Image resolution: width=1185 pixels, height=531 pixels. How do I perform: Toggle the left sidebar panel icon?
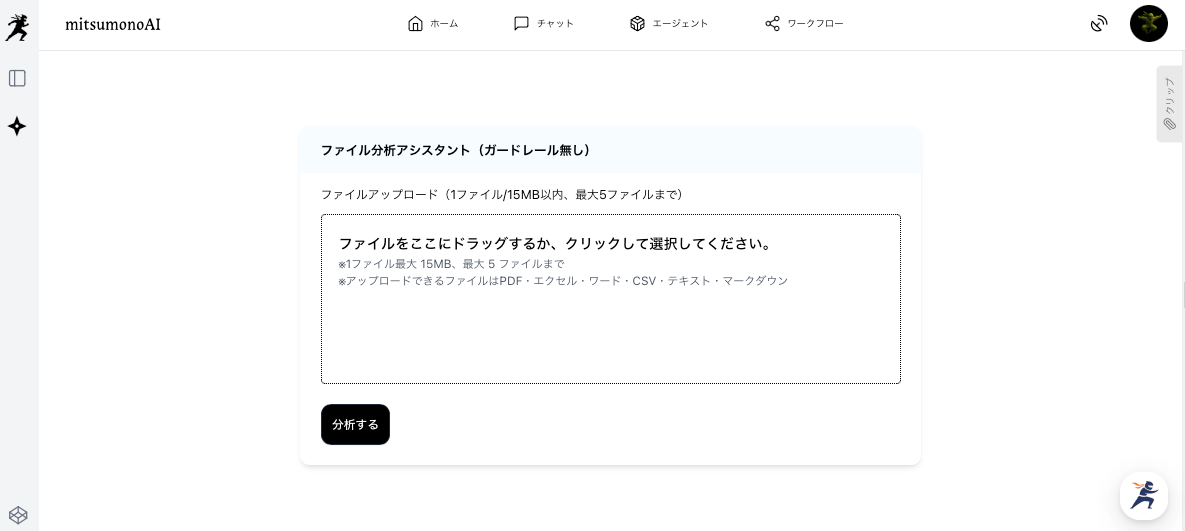coord(17,78)
